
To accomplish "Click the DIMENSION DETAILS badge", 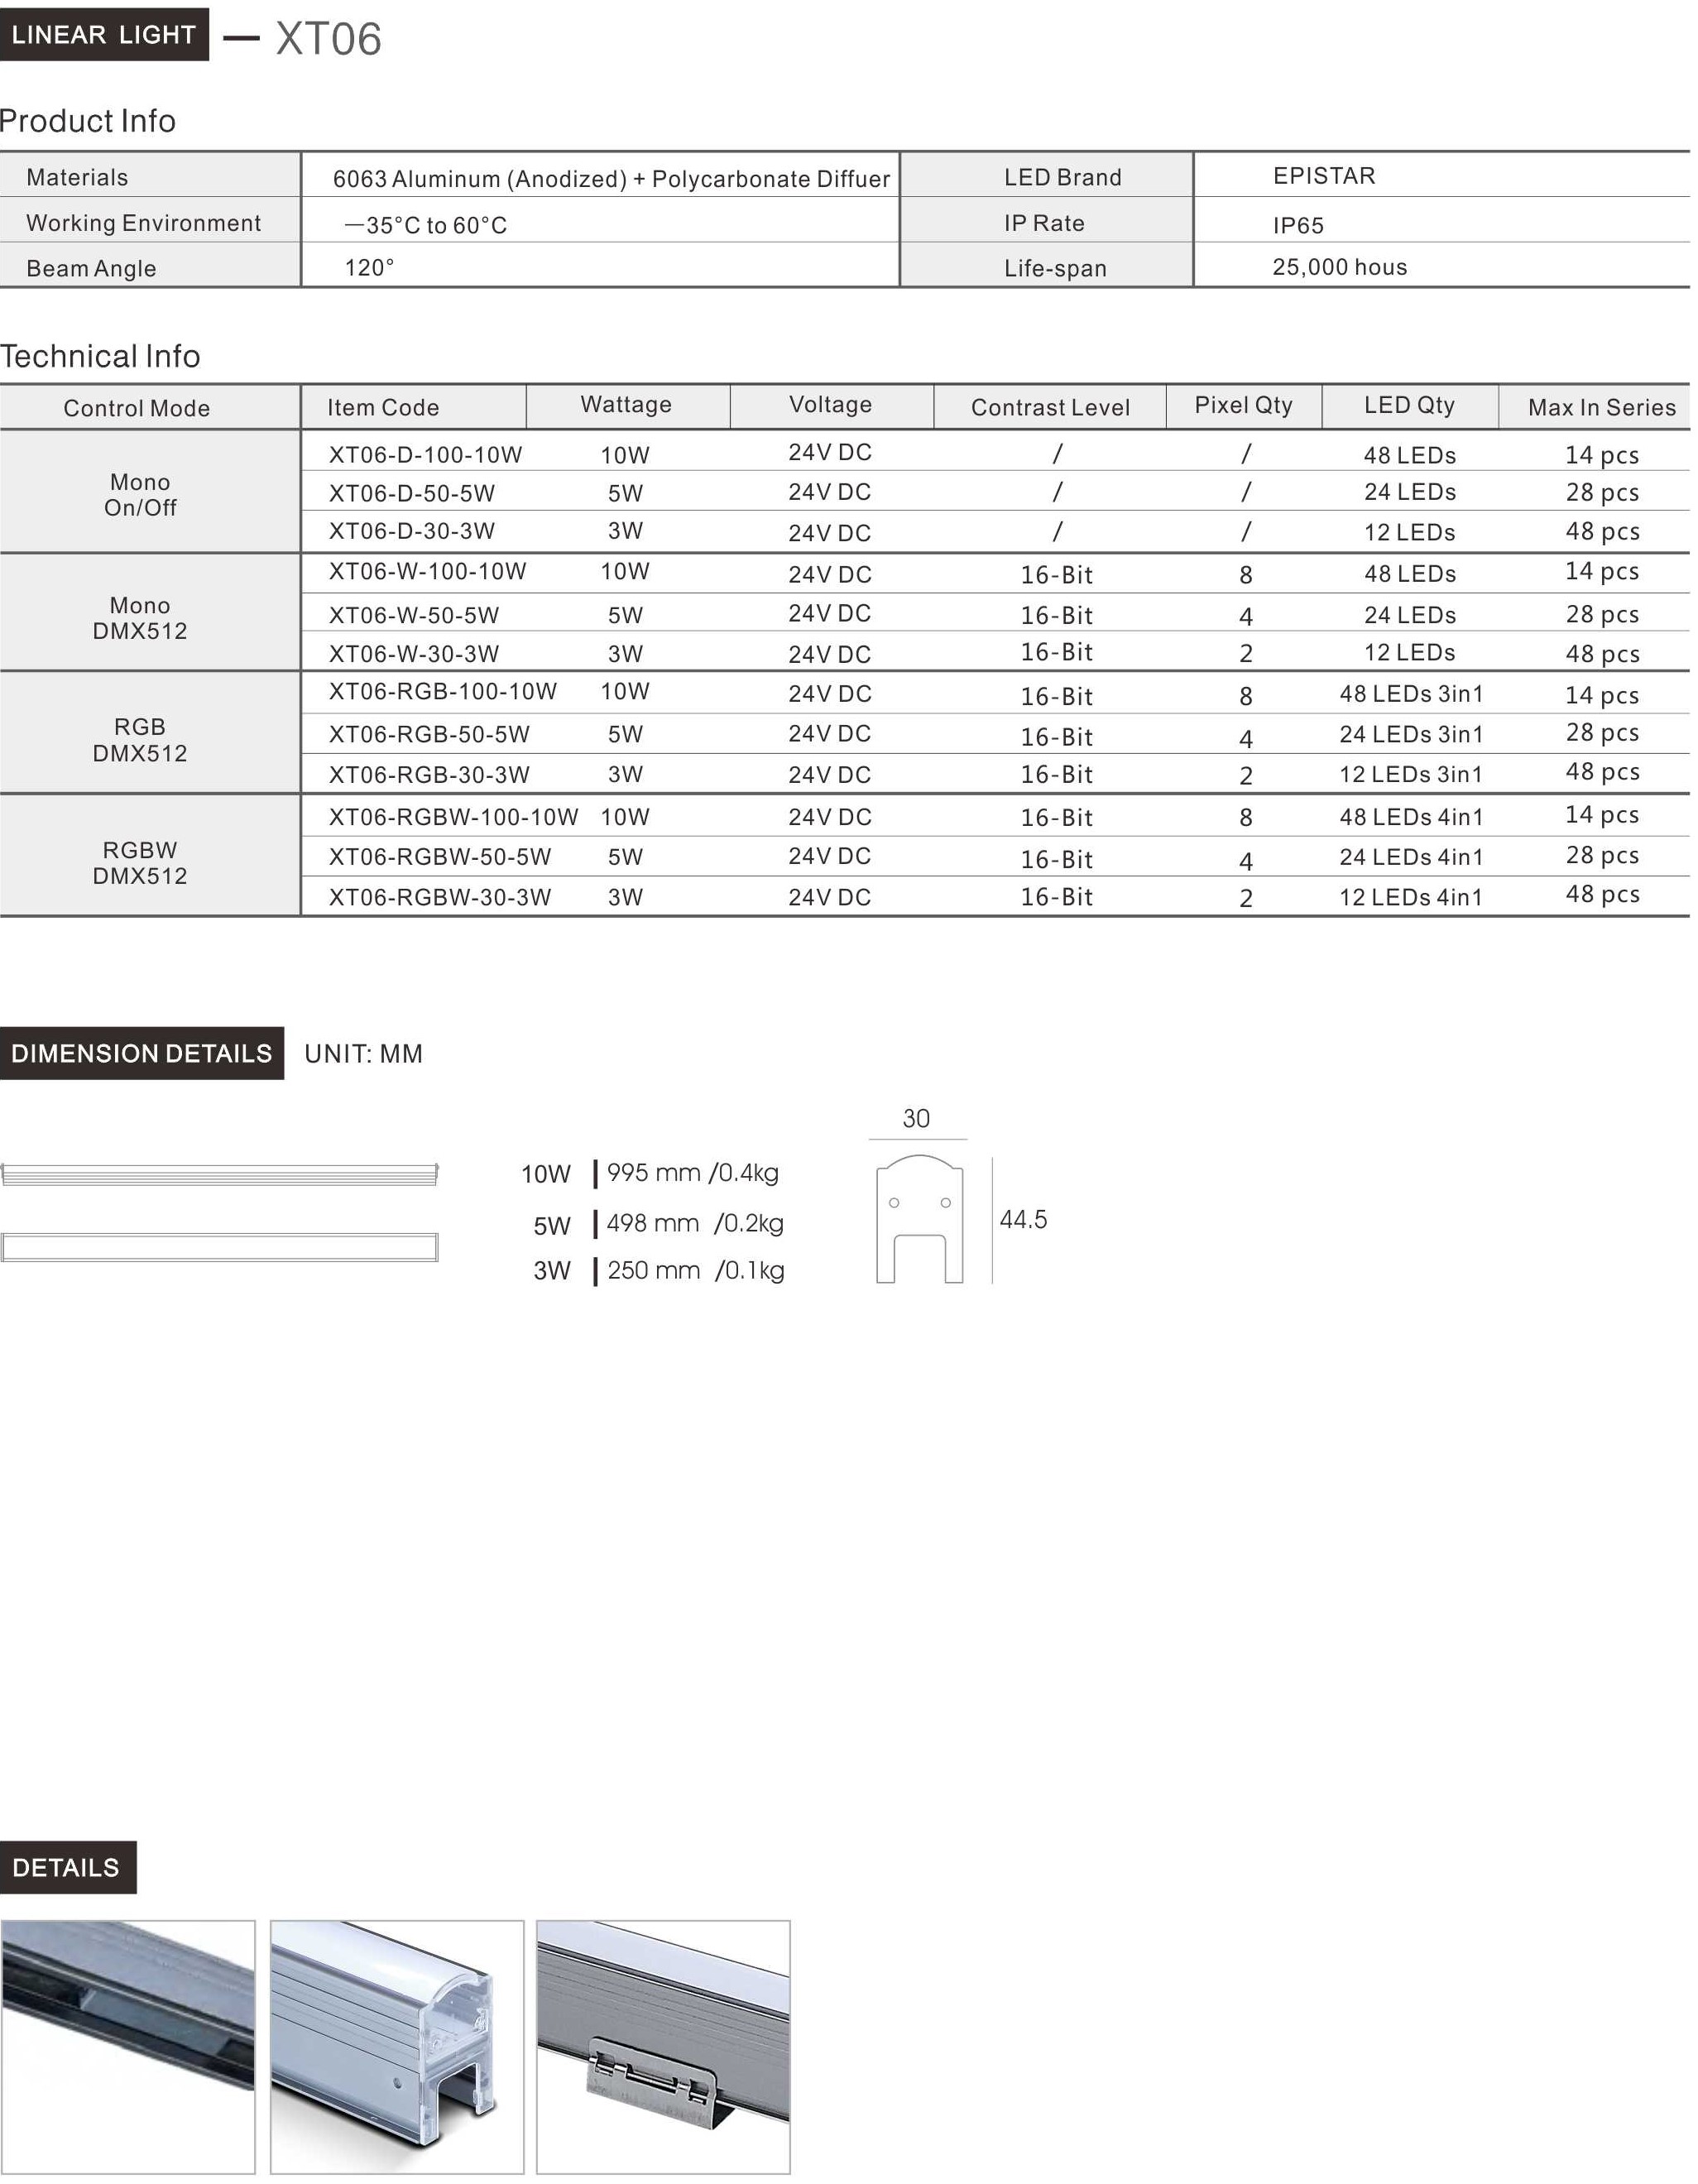I will tap(142, 1054).
